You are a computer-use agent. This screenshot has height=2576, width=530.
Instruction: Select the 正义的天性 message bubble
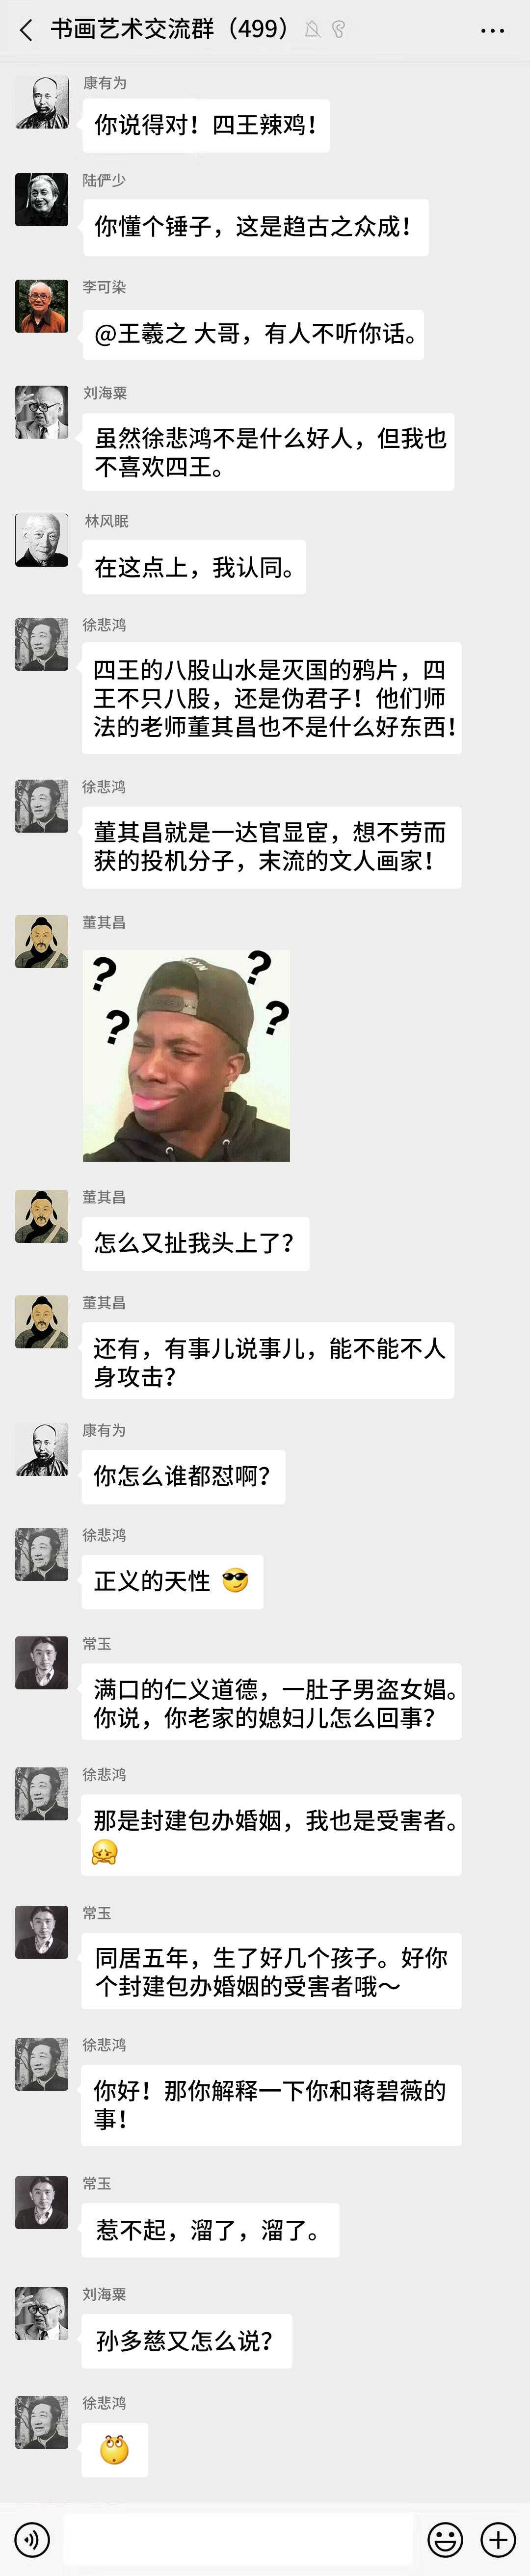[172, 1581]
